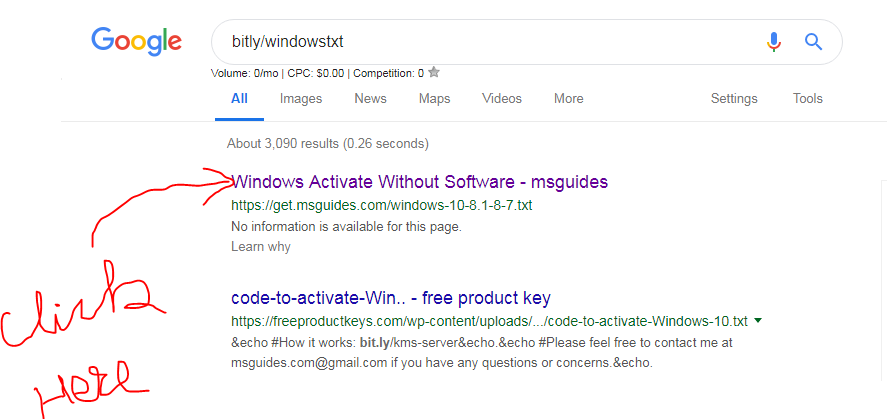Open the code-to-activate-Win free product key result
The width and height of the screenshot is (887, 419).
click(x=390, y=298)
